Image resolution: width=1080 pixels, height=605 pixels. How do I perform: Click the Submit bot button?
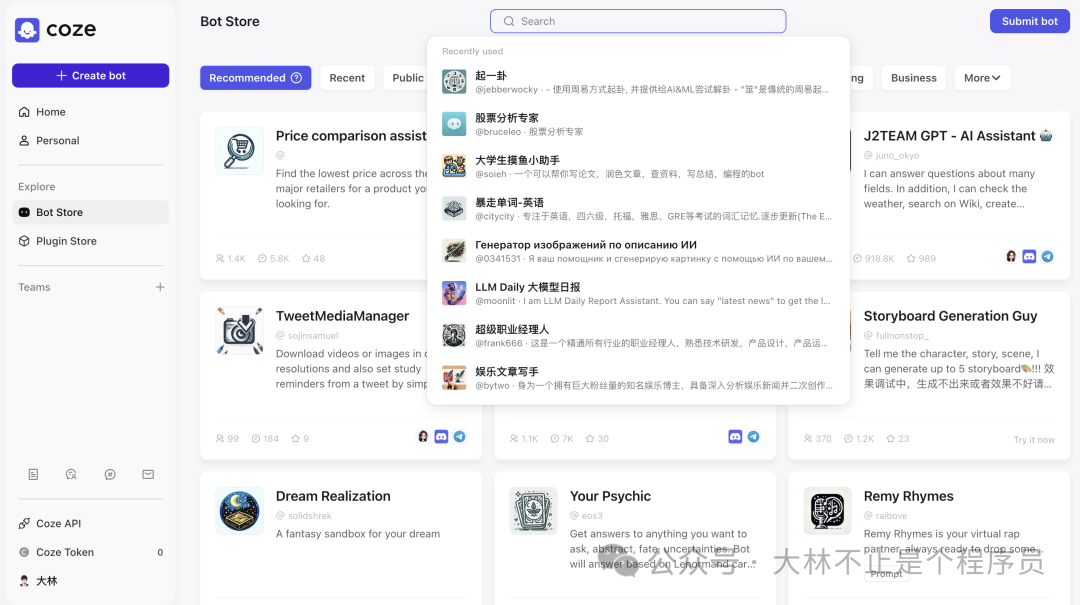pos(1029,21)
